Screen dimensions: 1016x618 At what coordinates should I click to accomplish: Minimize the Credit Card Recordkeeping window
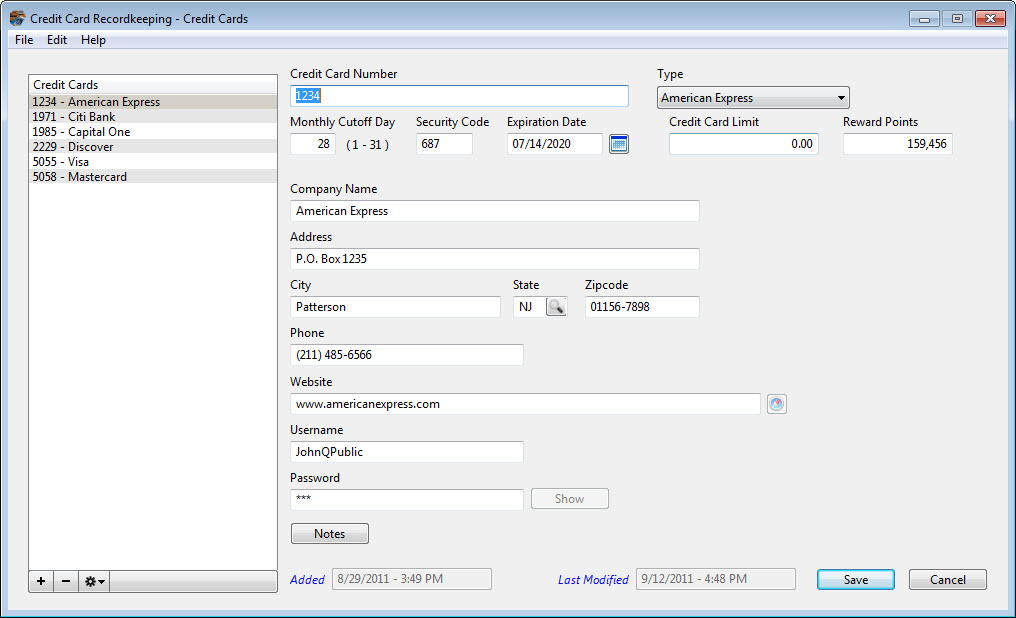coord(925,19)
